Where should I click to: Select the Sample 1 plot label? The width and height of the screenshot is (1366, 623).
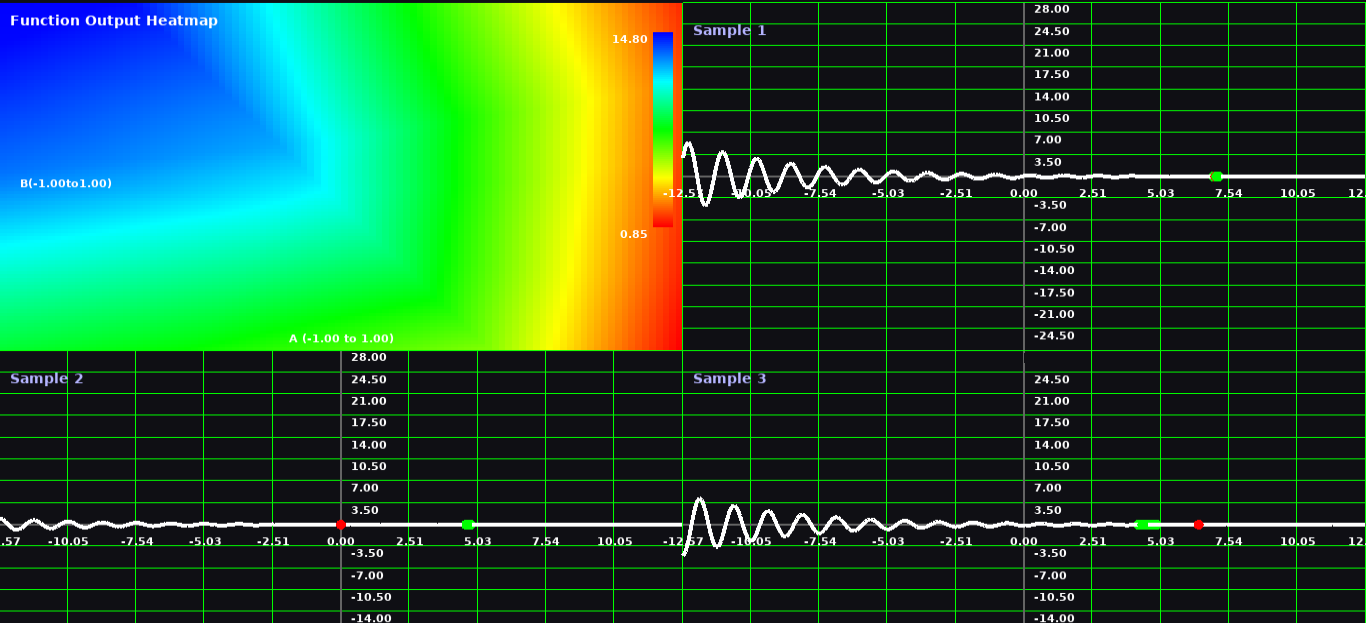point(729,30)
